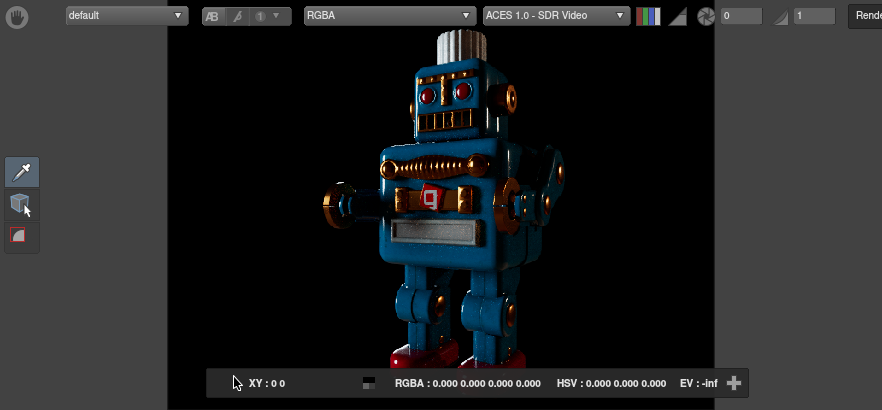Click the hand icon in top-left corner
The width and height of the screenshot is (882, 410).
coord(19,16)
